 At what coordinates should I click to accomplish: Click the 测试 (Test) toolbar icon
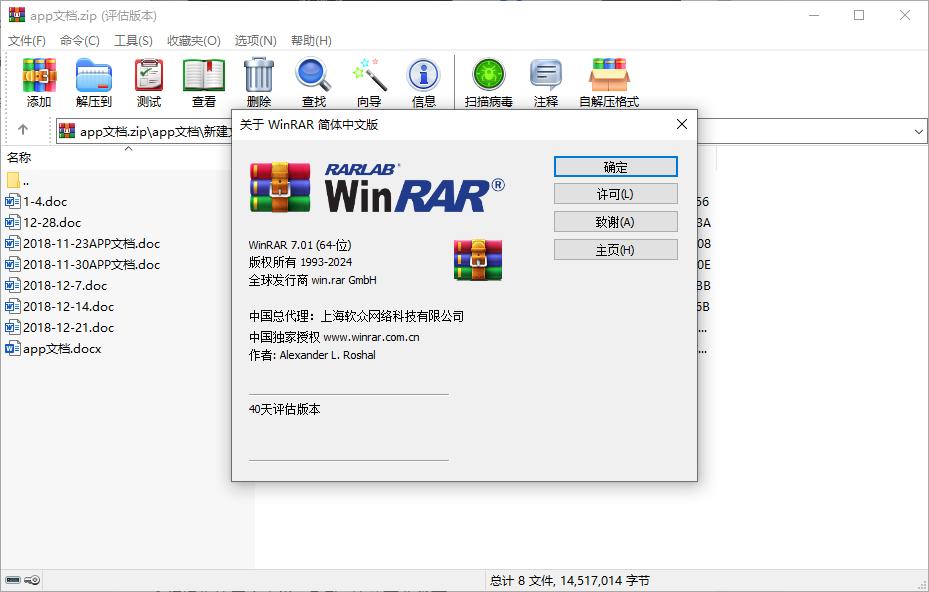(149, 75)
